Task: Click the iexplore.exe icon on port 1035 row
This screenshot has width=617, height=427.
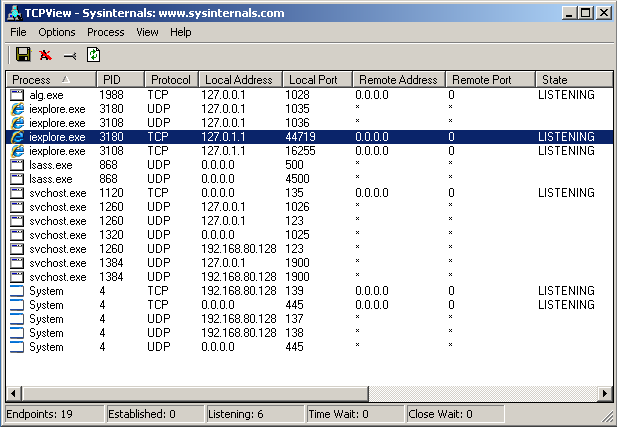Action: click(17, 109)
